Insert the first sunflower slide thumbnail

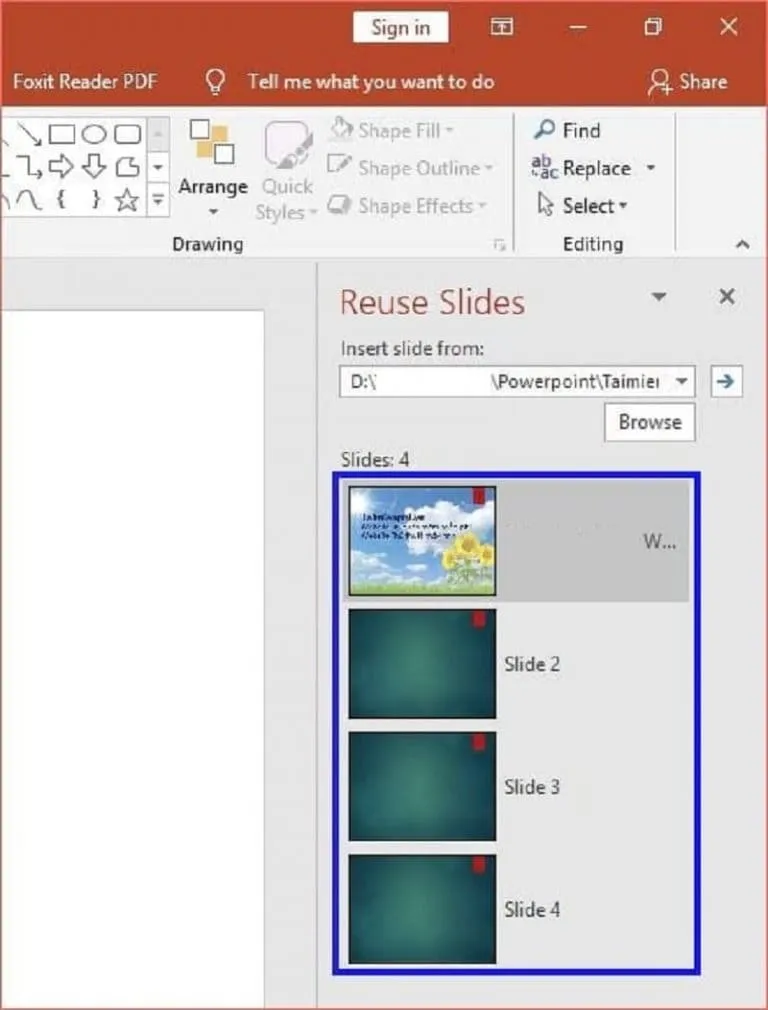[422, 540]
